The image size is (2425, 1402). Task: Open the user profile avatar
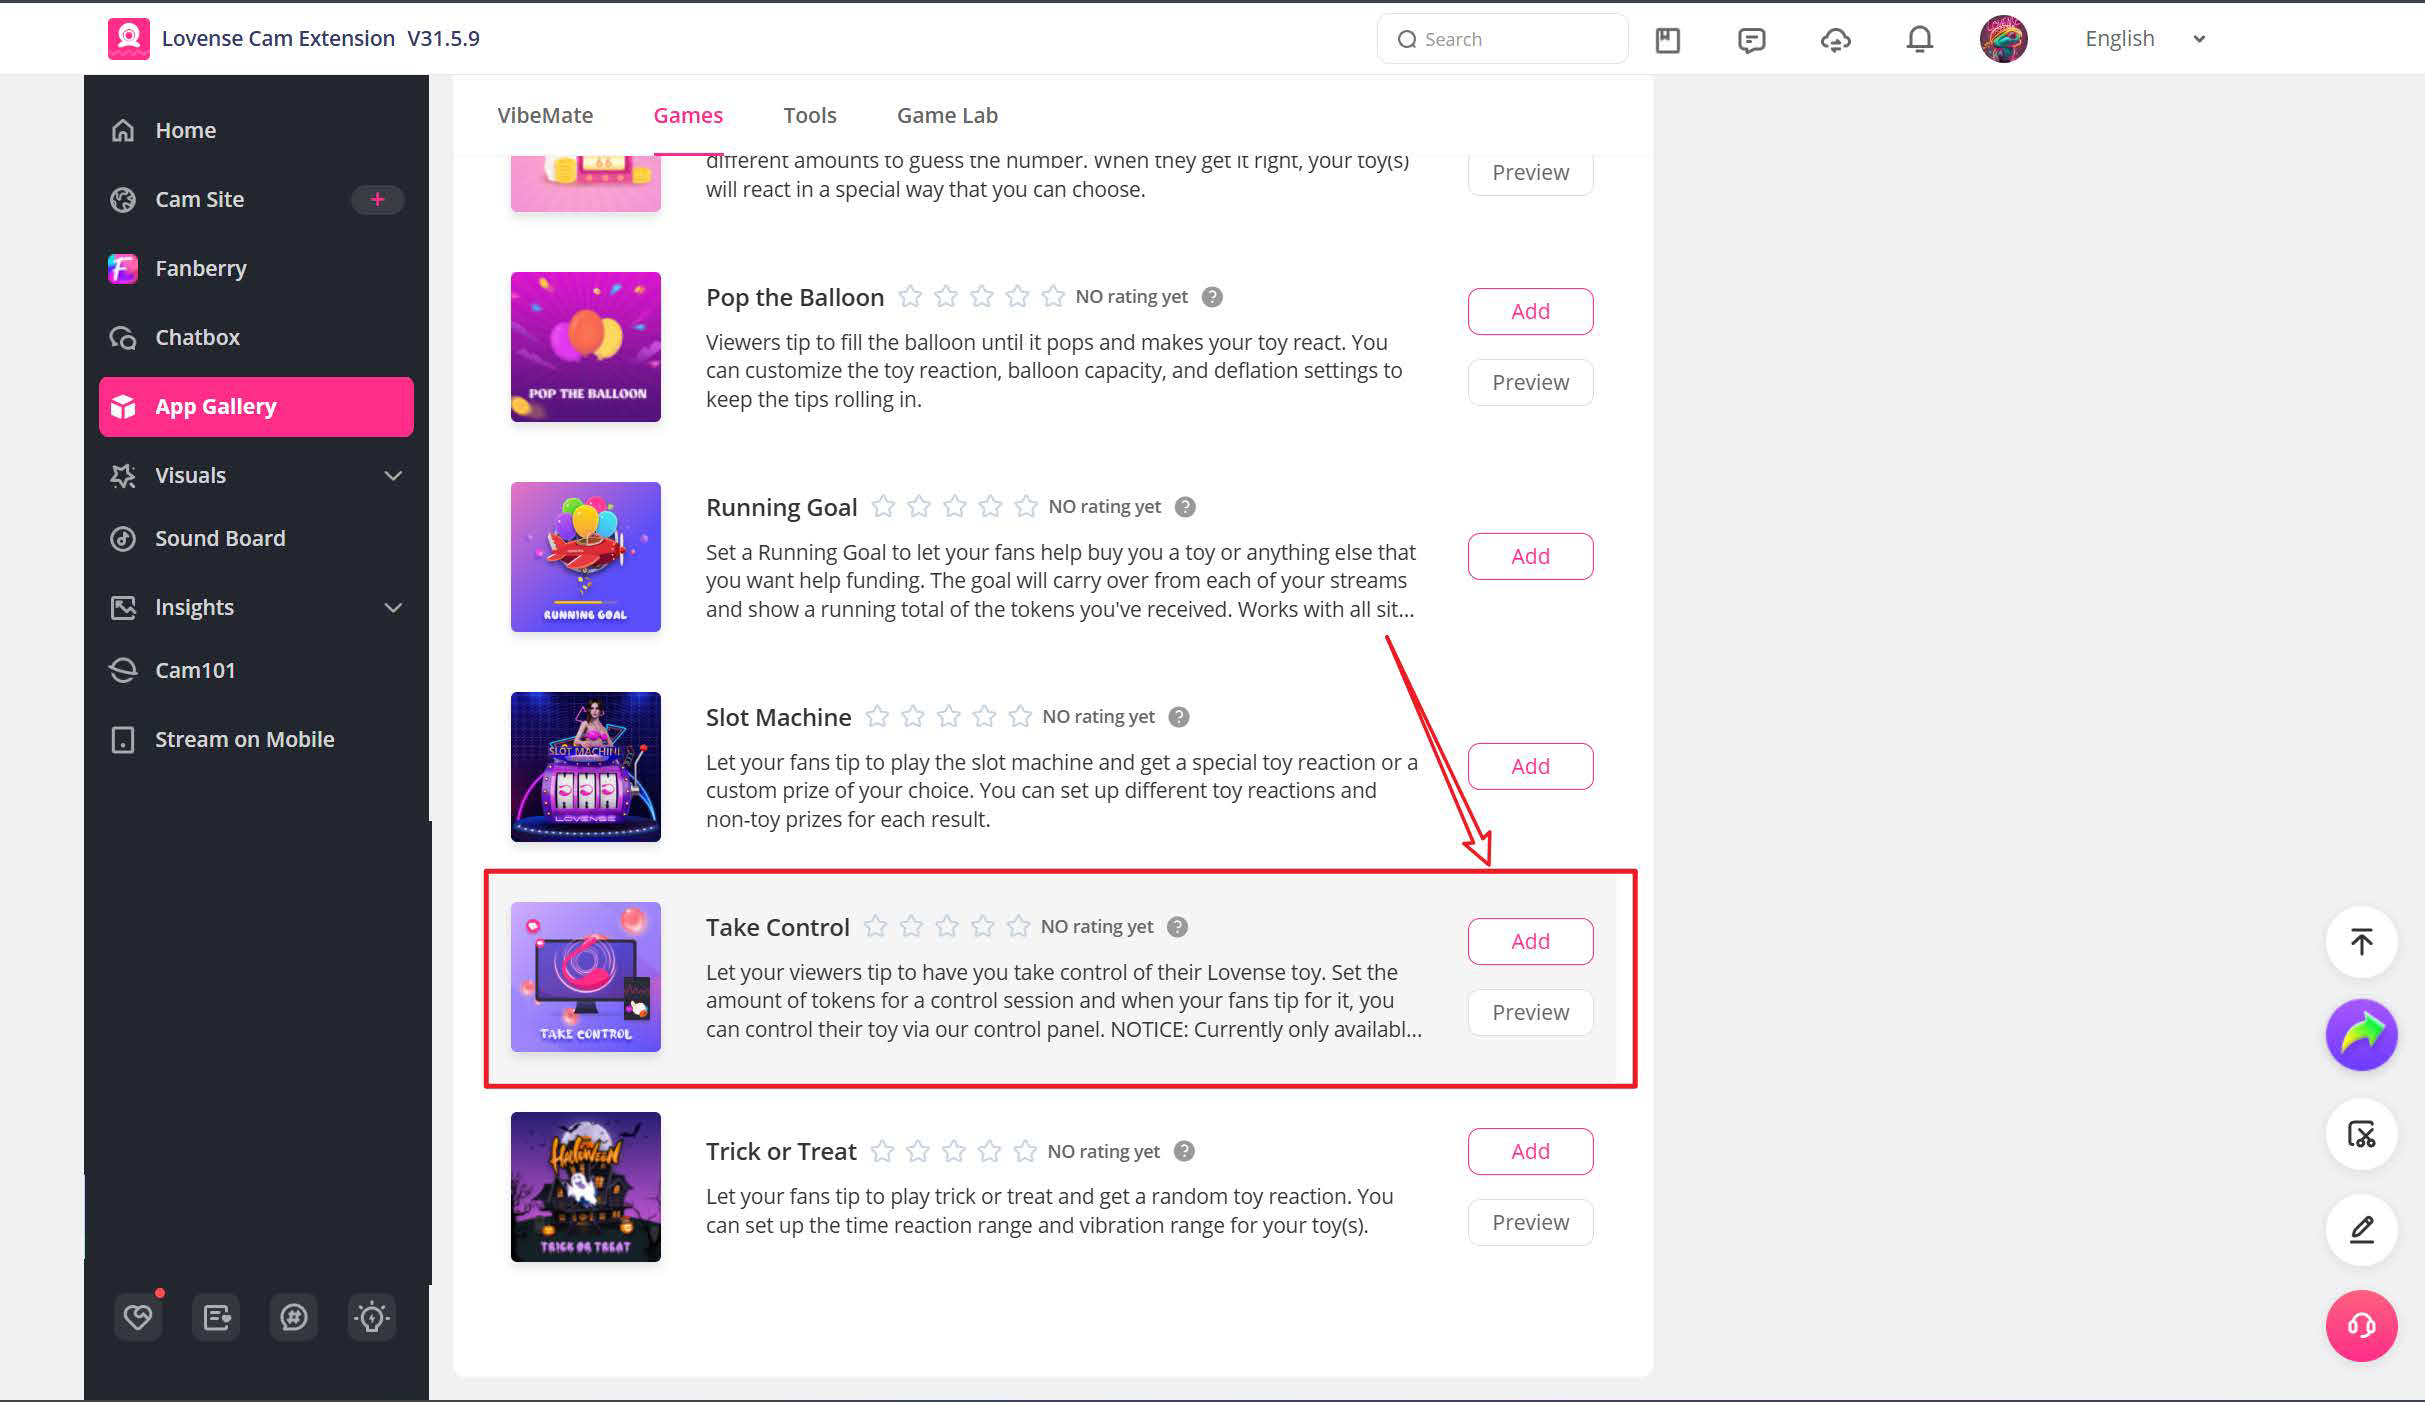click(2003, 39)
